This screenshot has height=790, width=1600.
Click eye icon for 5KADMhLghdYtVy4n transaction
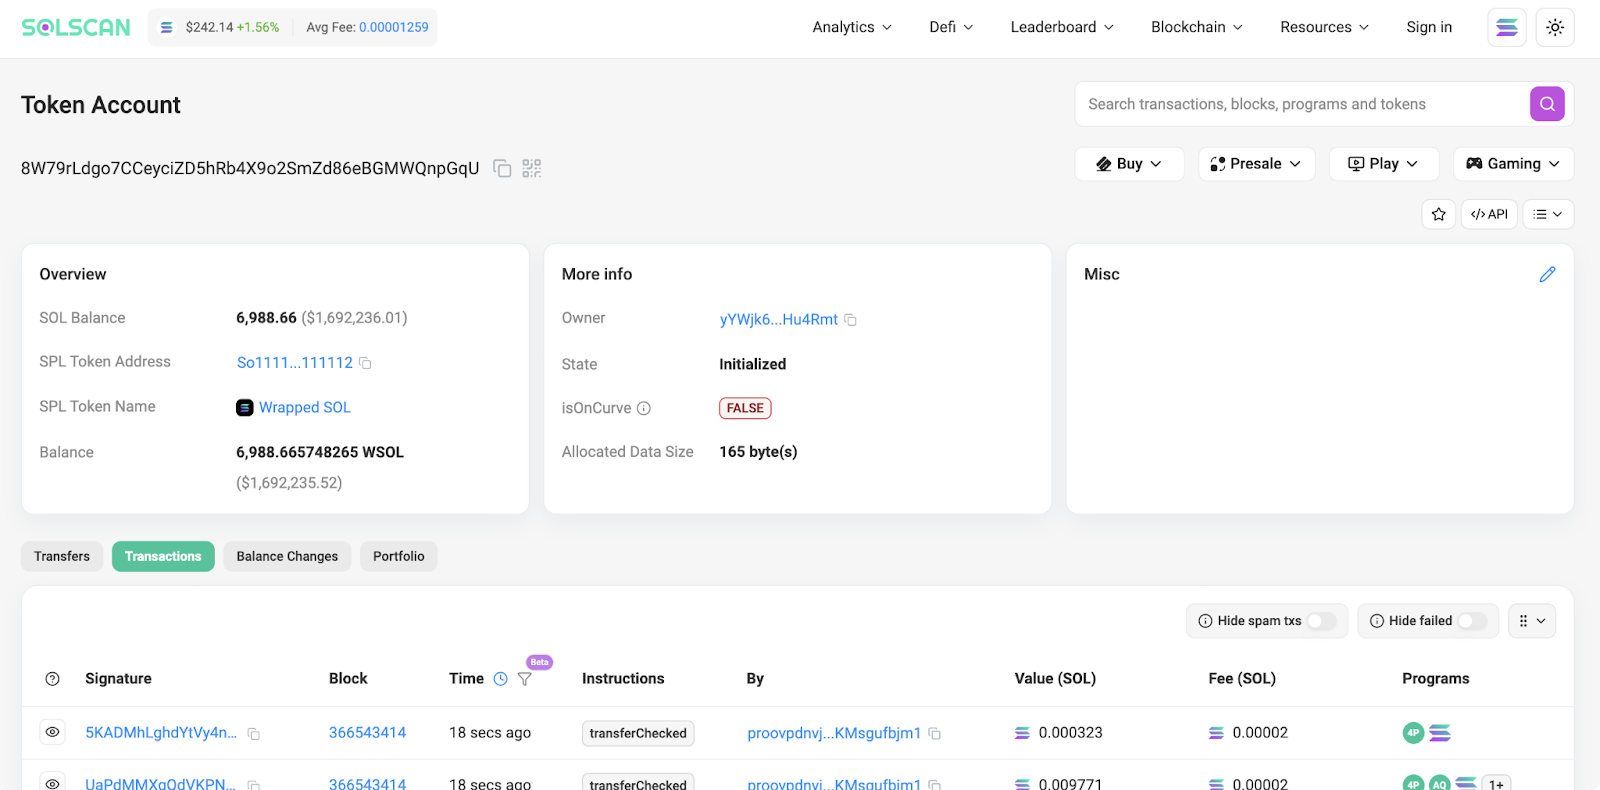53,733
